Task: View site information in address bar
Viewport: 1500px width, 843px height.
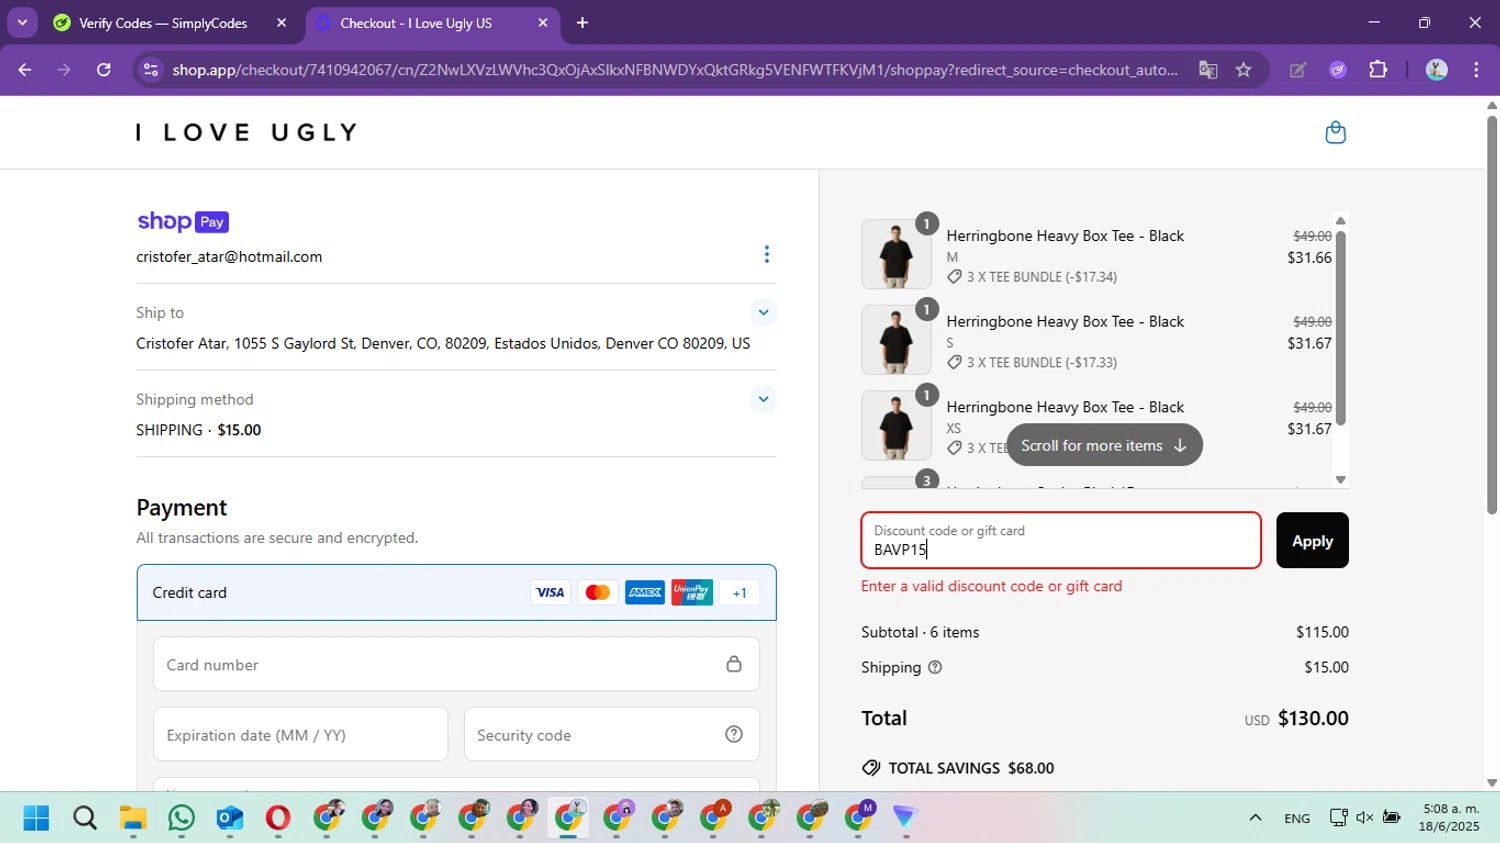Action: 151,70
